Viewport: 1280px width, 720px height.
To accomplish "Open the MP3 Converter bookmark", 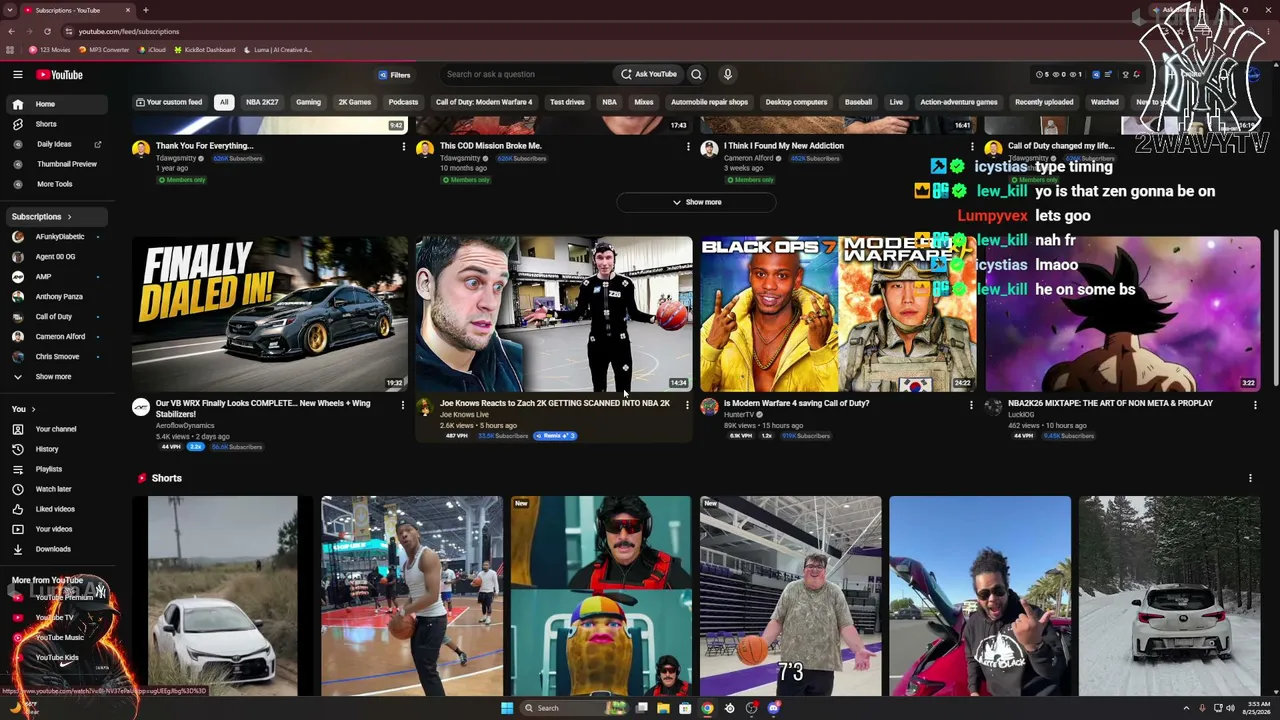I will click(x=105, y=50).
